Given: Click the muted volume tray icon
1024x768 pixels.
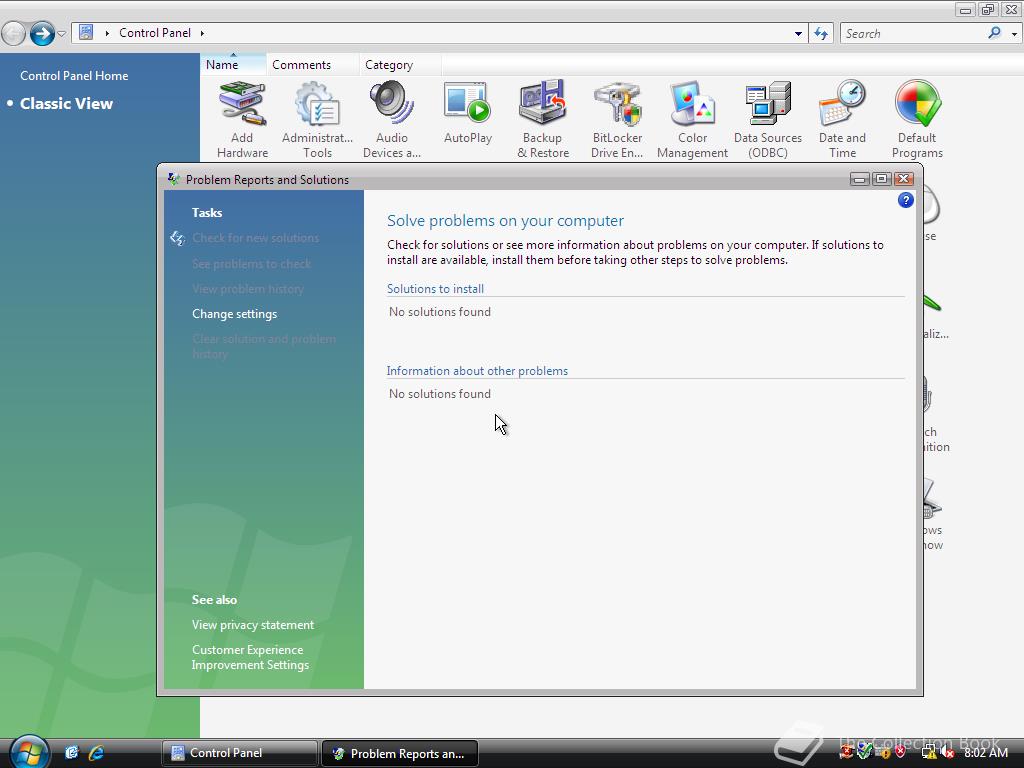Looking at the screenshot, I should click(948, 753).
